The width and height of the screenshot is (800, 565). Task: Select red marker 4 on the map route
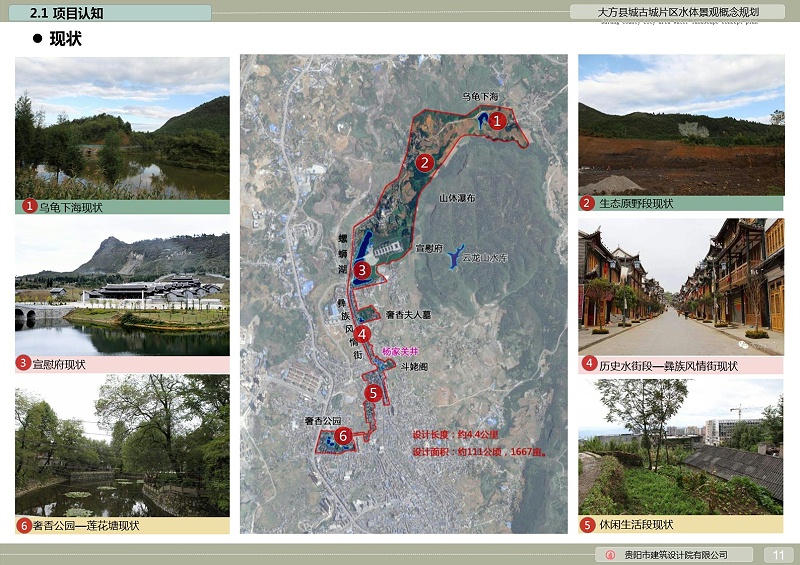pyautogui.click(x=362, y=334)
